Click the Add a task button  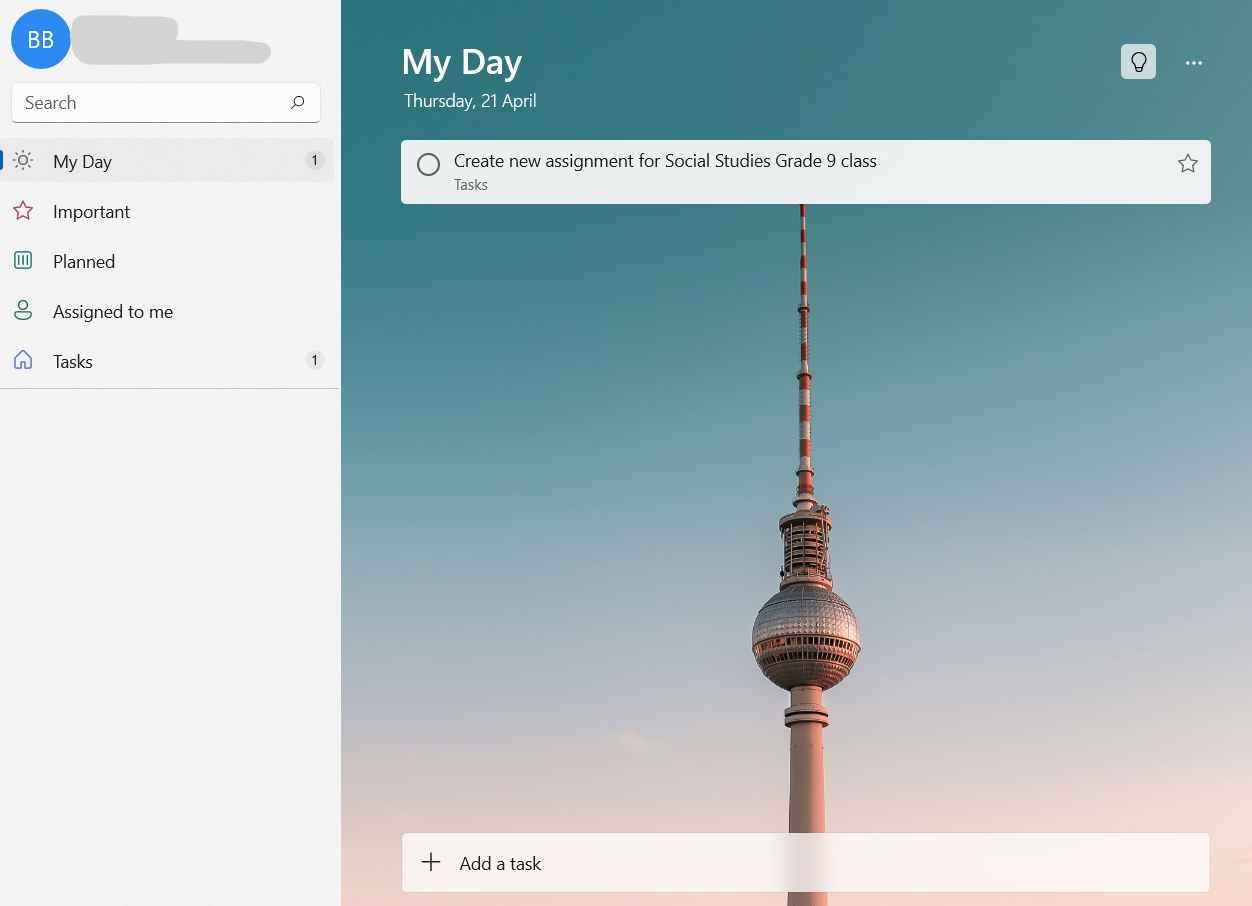pos(500,862)
